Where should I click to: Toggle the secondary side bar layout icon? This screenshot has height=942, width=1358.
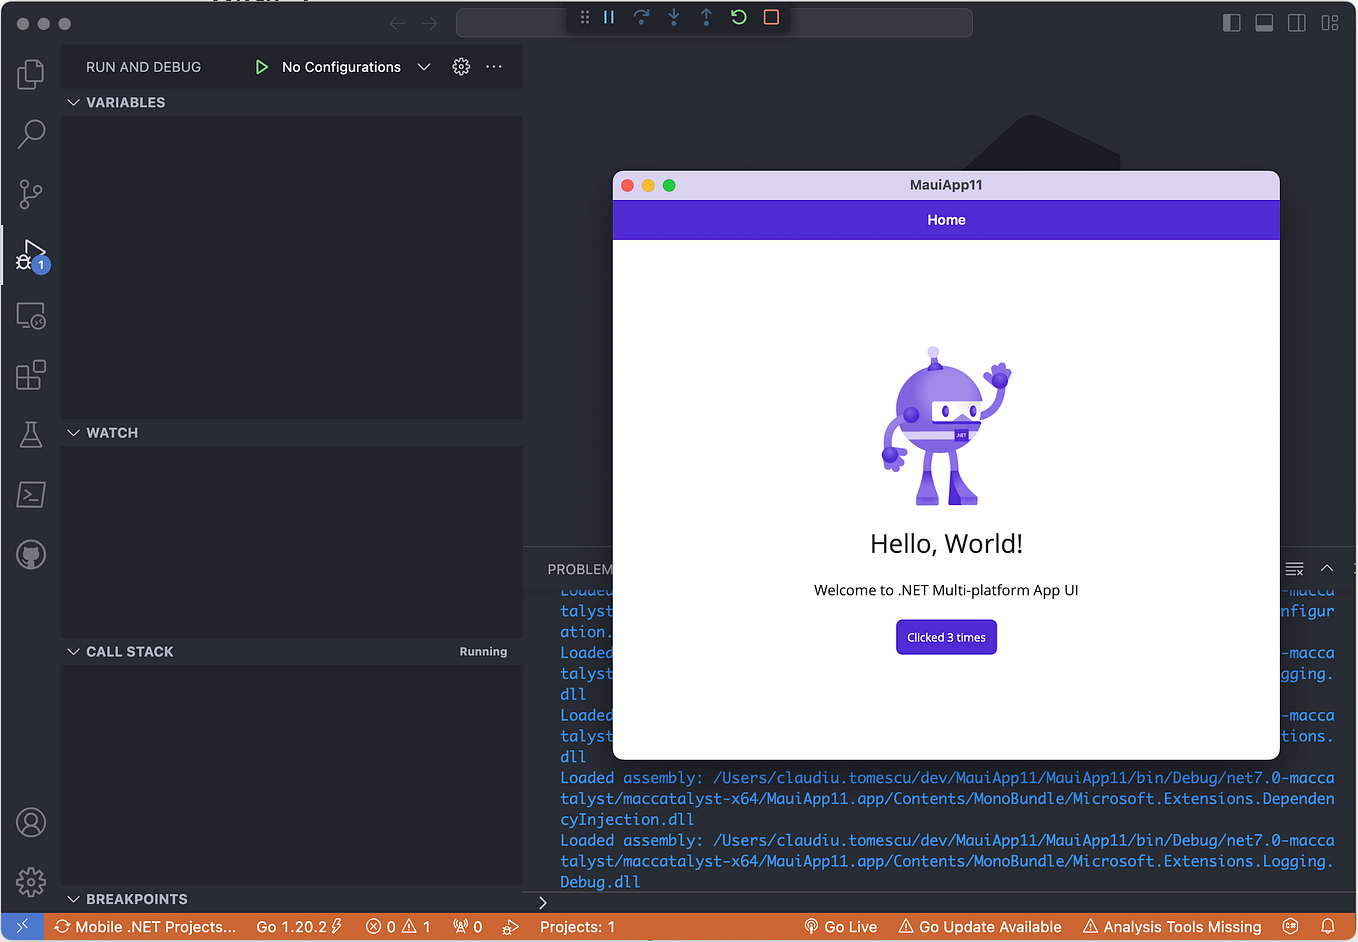(1297, 23)
